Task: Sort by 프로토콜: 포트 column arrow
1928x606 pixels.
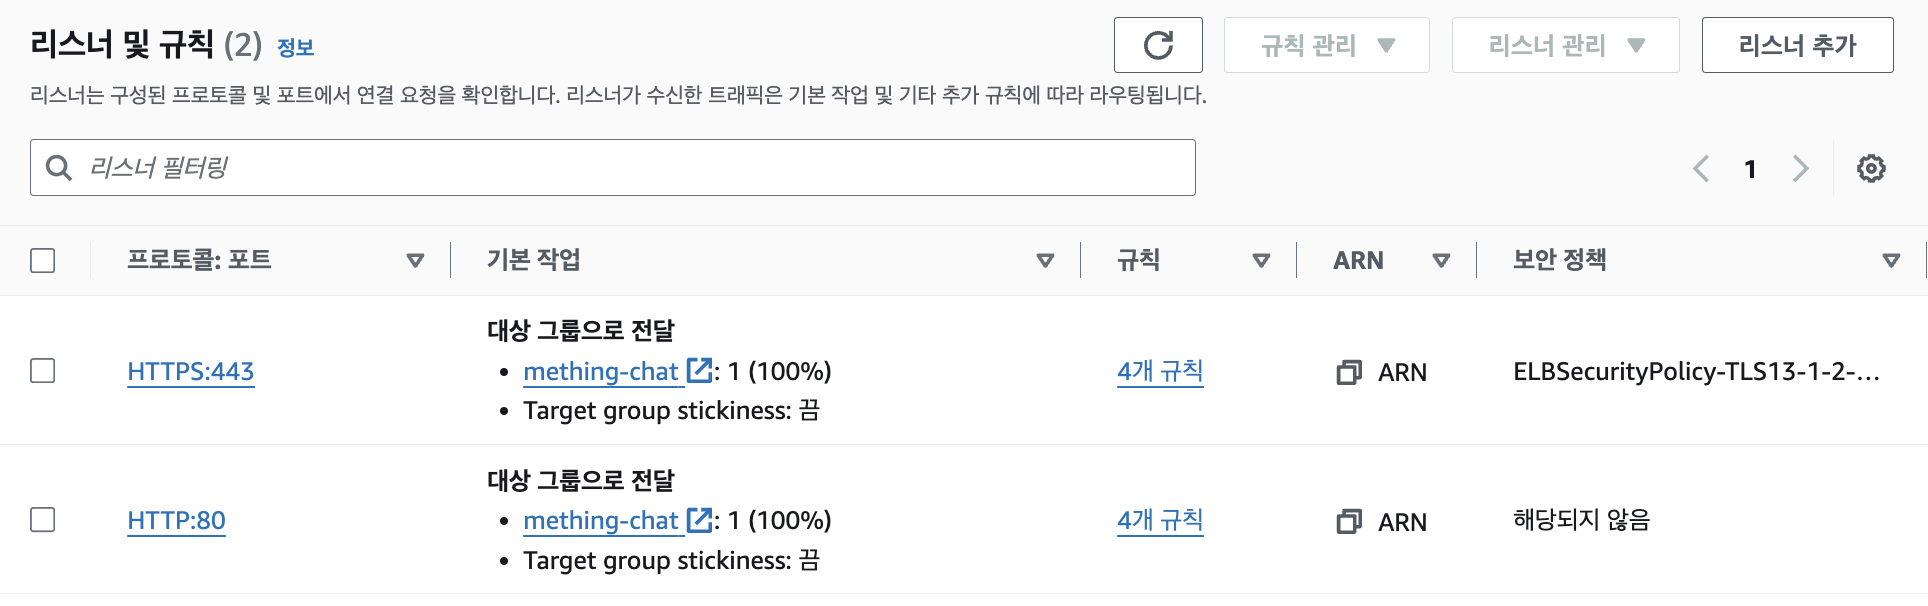Action: coord(415,261)
